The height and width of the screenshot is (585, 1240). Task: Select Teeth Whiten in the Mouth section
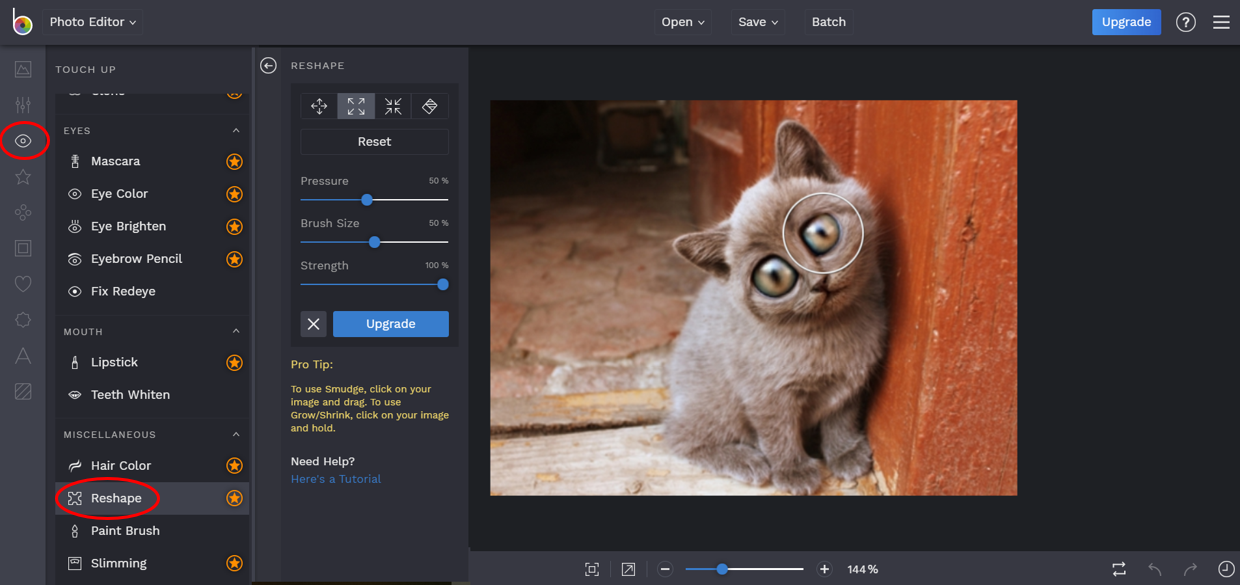tap(130, 395)
